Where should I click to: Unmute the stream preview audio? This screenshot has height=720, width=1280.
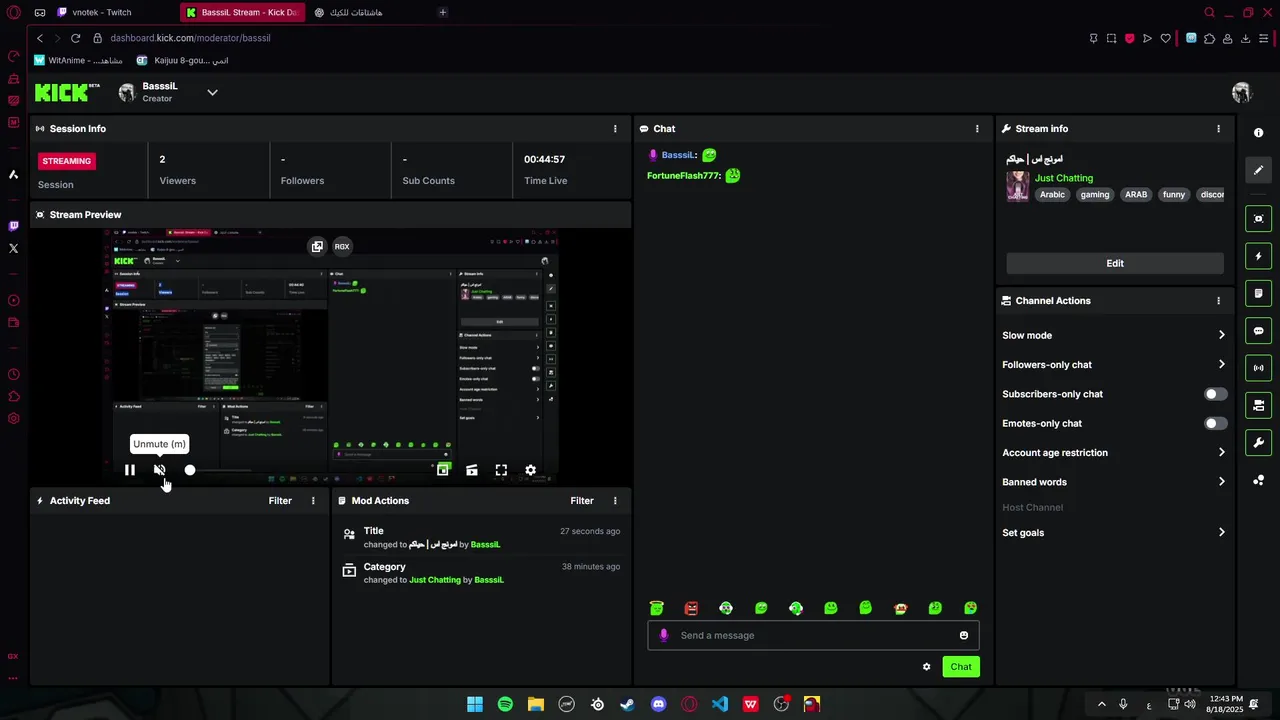click(x=159, y=470)
